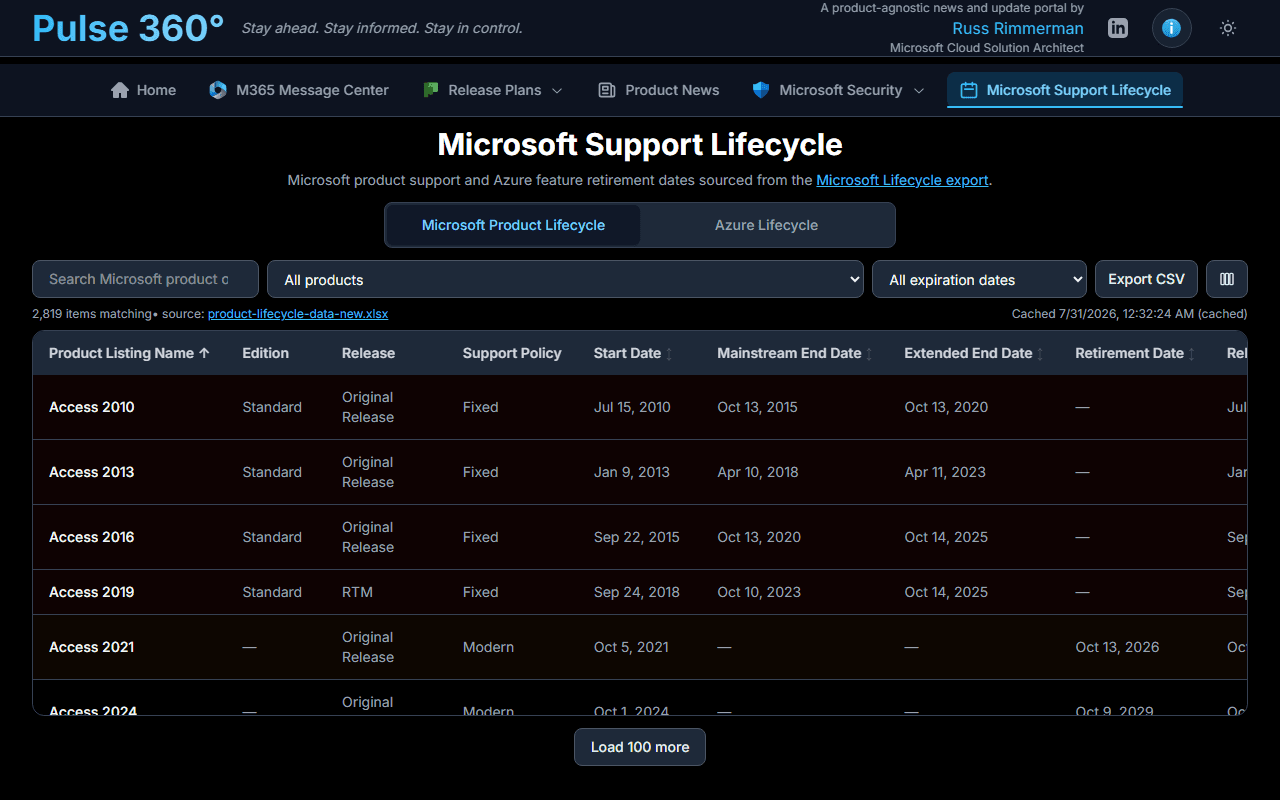
Task: Click the Apr 10, 2018 mainstream end date
Action: pyautogui.click(x=758, y=472)
